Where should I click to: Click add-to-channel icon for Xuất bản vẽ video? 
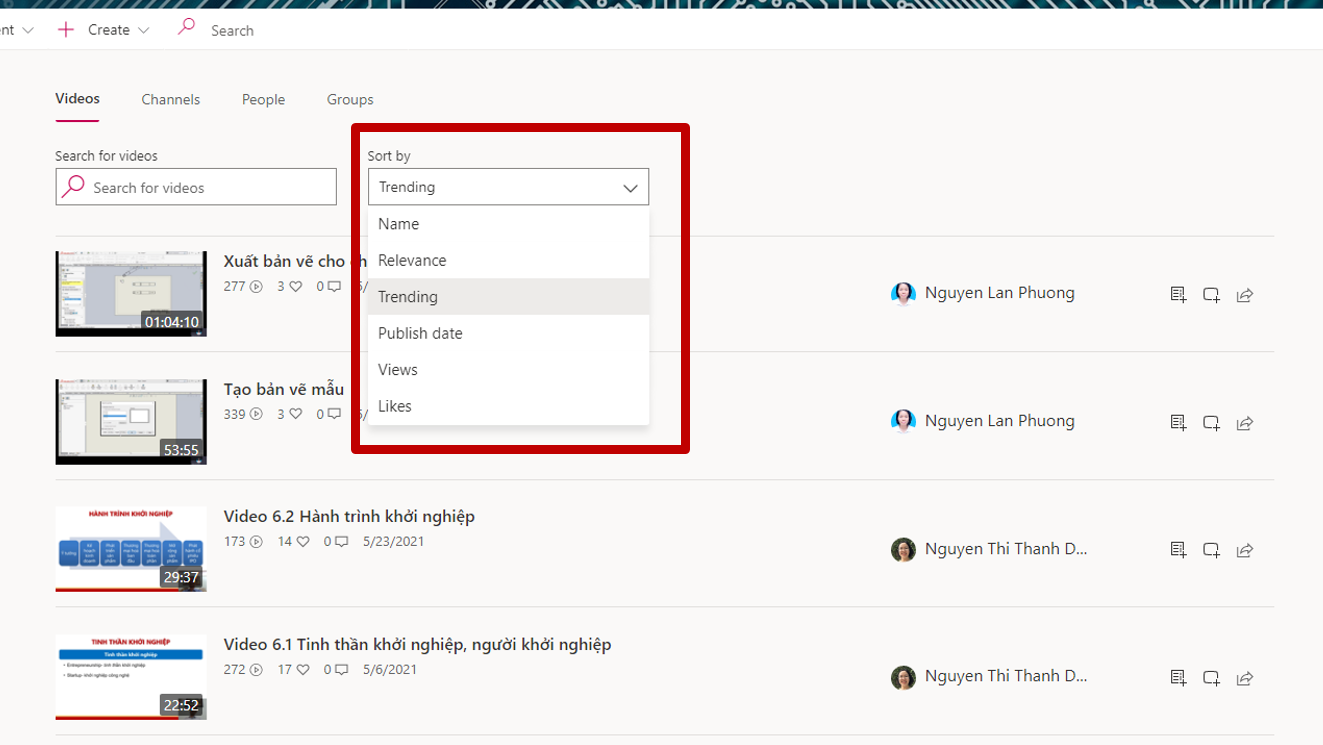point(1211,295)
